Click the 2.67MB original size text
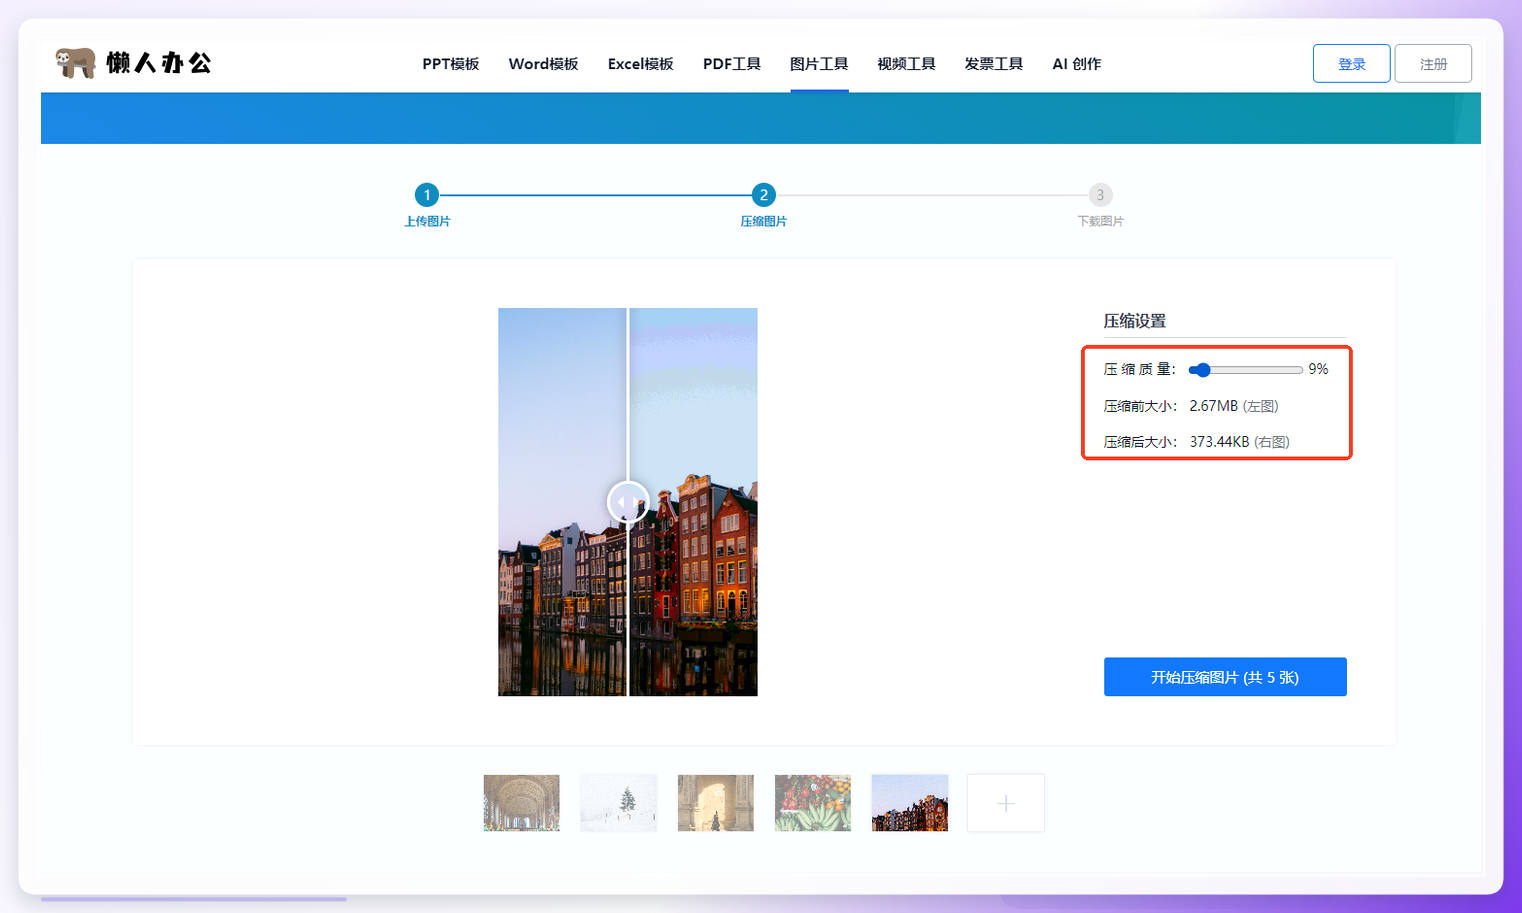 point(1213,406)
